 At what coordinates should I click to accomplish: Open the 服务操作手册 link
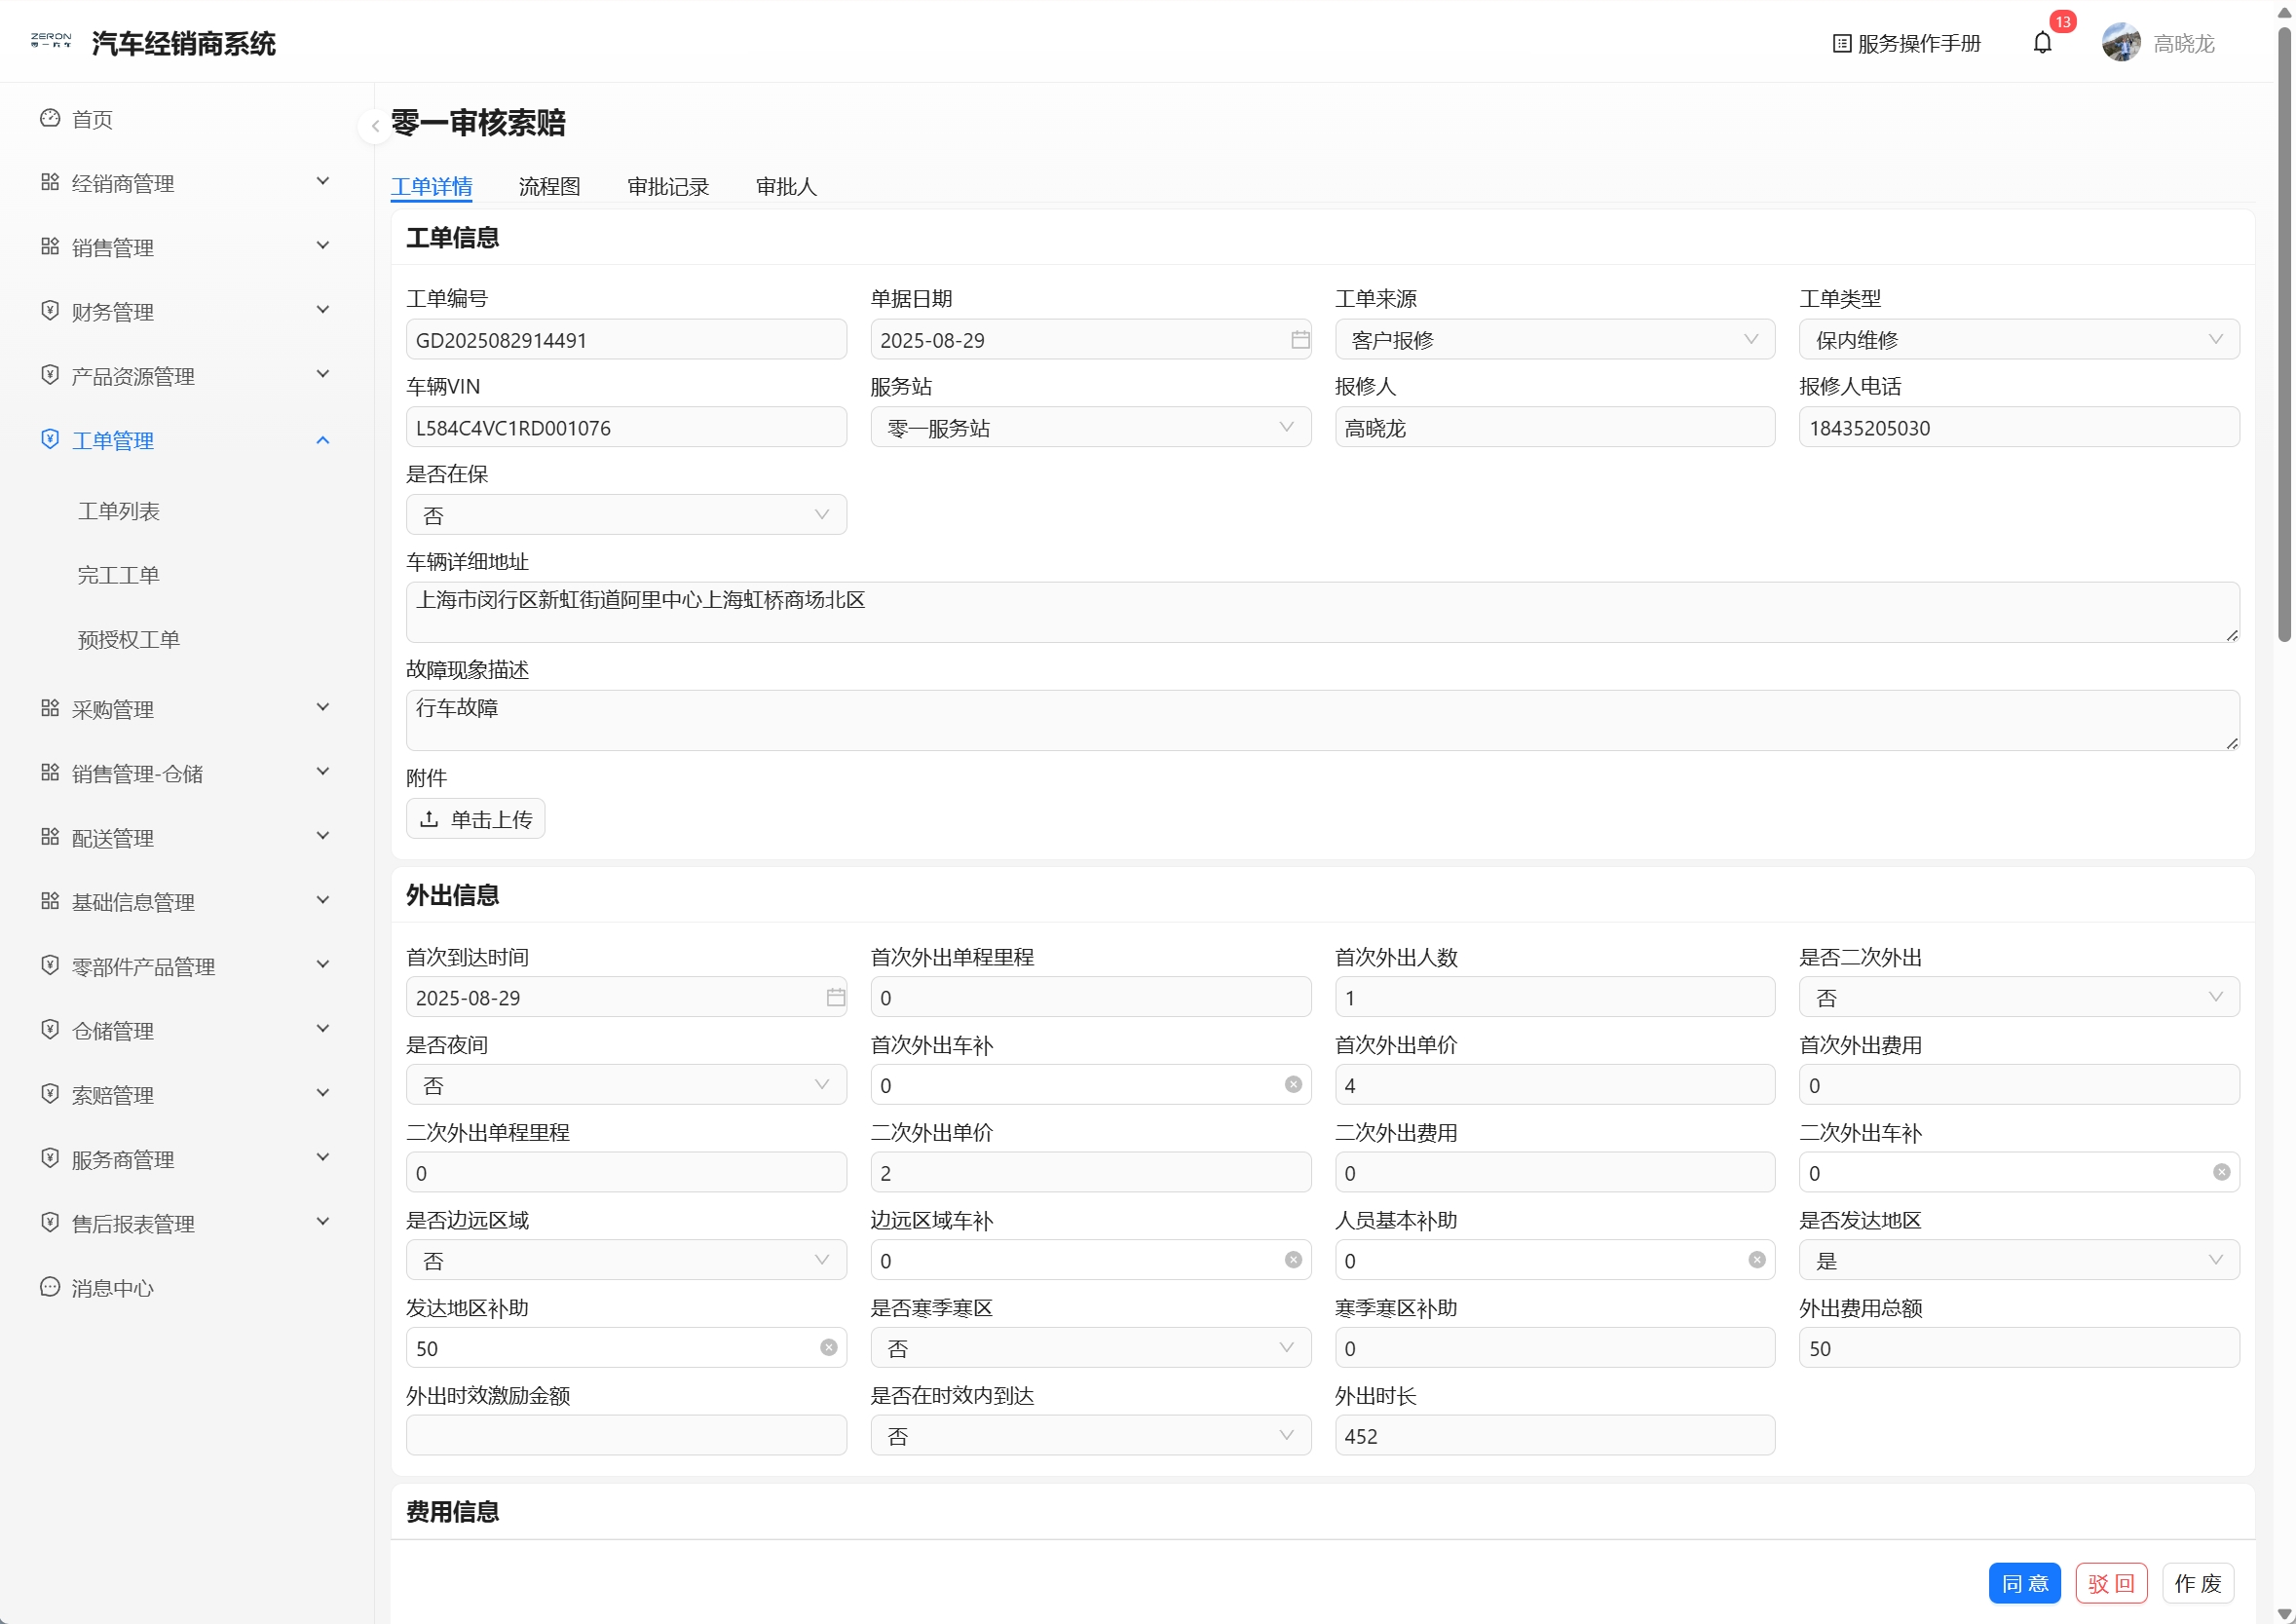point(1906,43)
